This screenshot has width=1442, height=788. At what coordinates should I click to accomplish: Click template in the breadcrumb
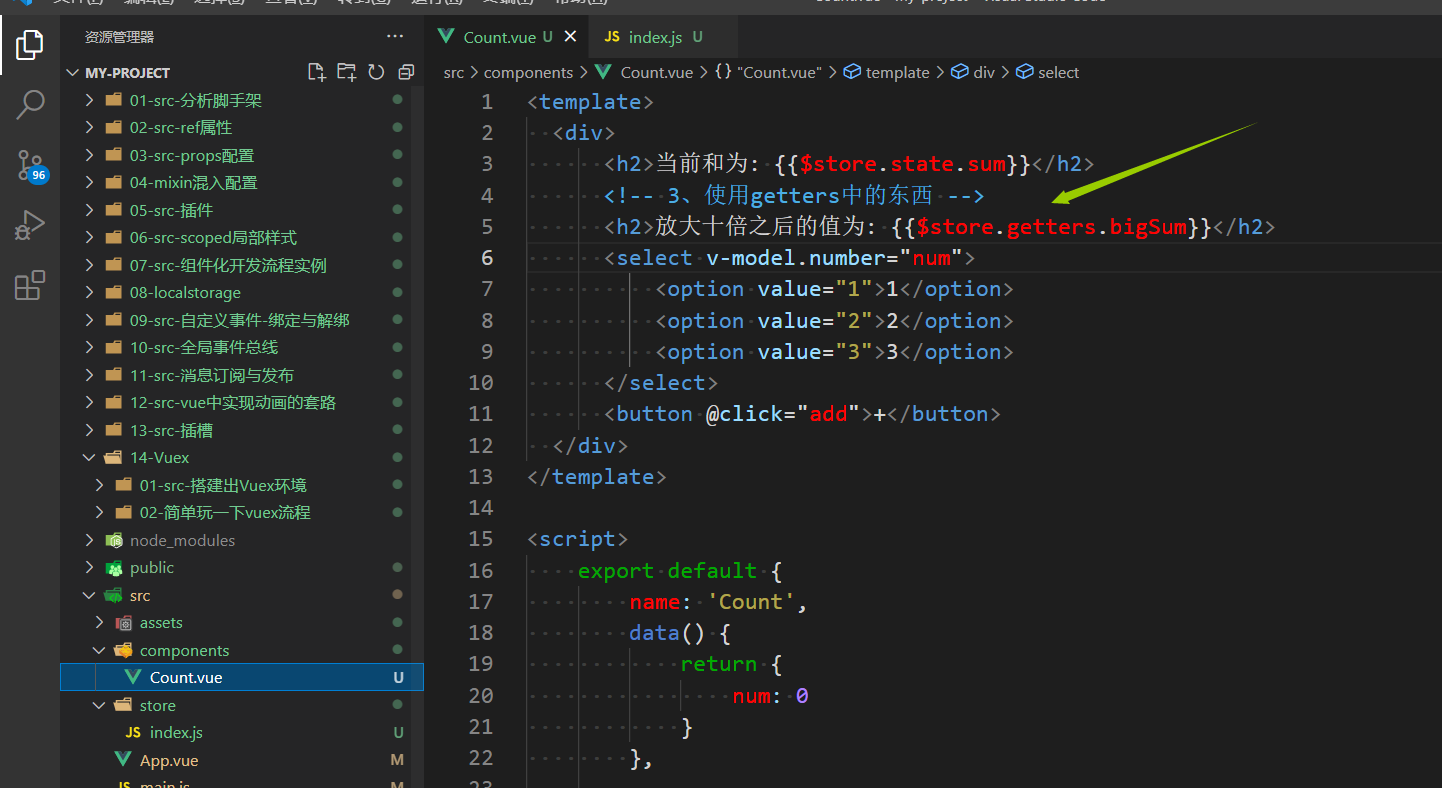tap(887, 73)
